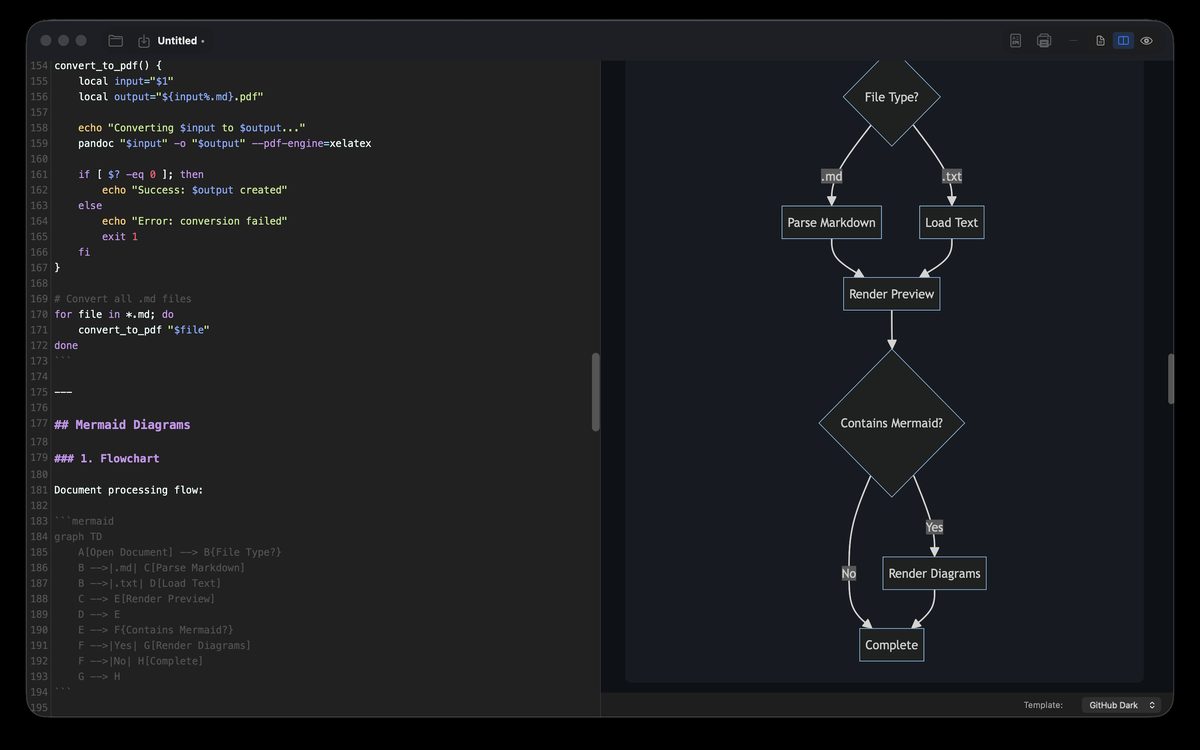Click the "Render Preview" node in the diagram
The image size is (1200, 750).
click(x=891, y=294)
